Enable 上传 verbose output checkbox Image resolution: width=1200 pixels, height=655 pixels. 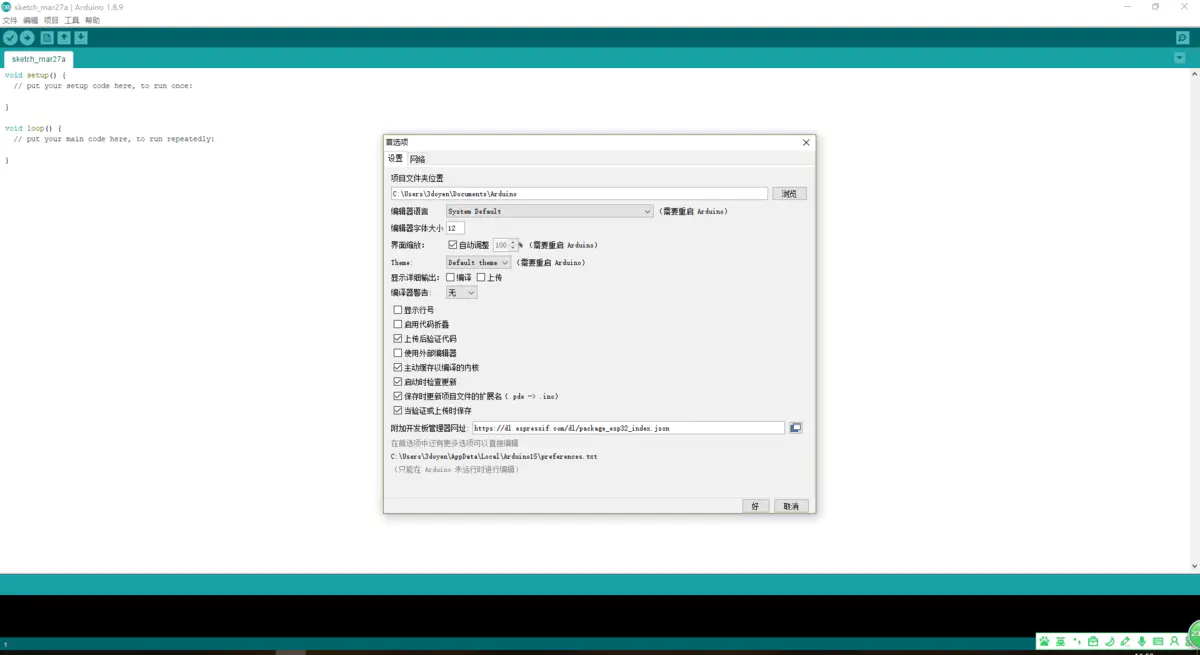(x=481, y=277)
